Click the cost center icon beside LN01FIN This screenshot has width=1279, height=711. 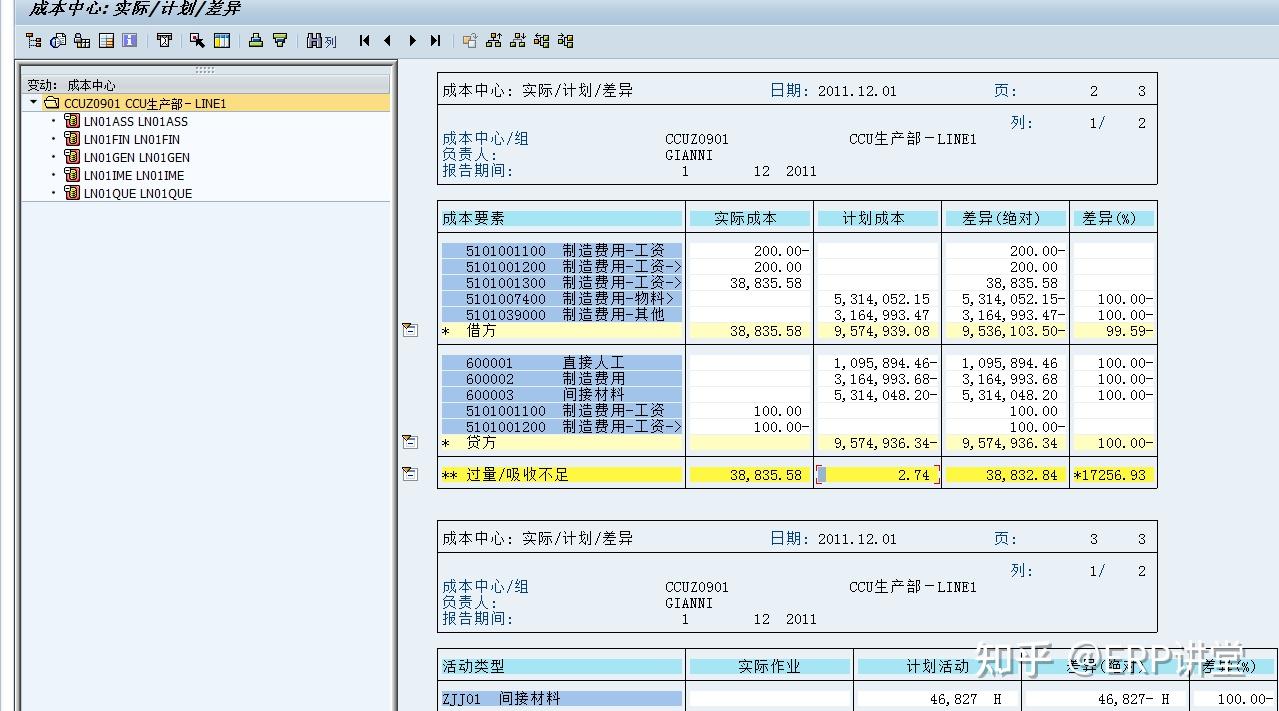(72, 139)
